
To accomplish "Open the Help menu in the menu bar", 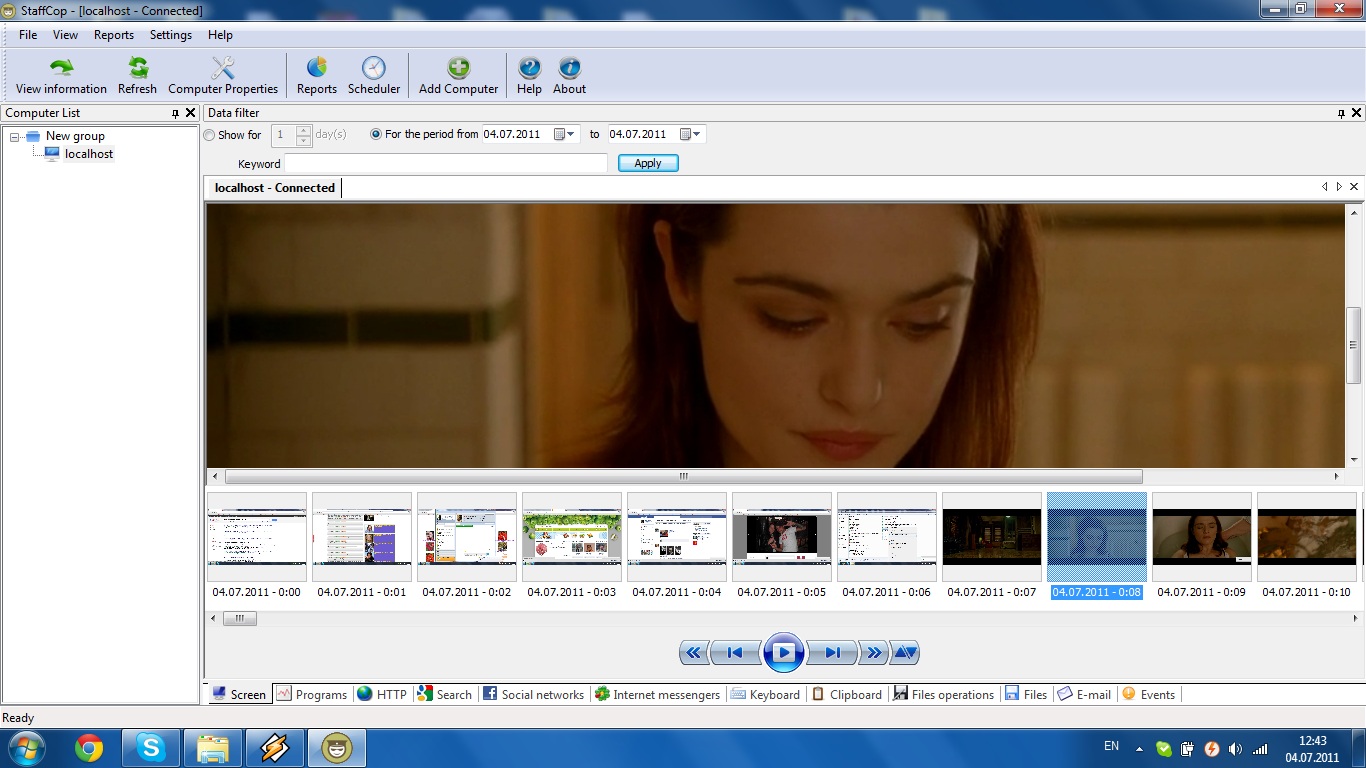I will (220, 35).
